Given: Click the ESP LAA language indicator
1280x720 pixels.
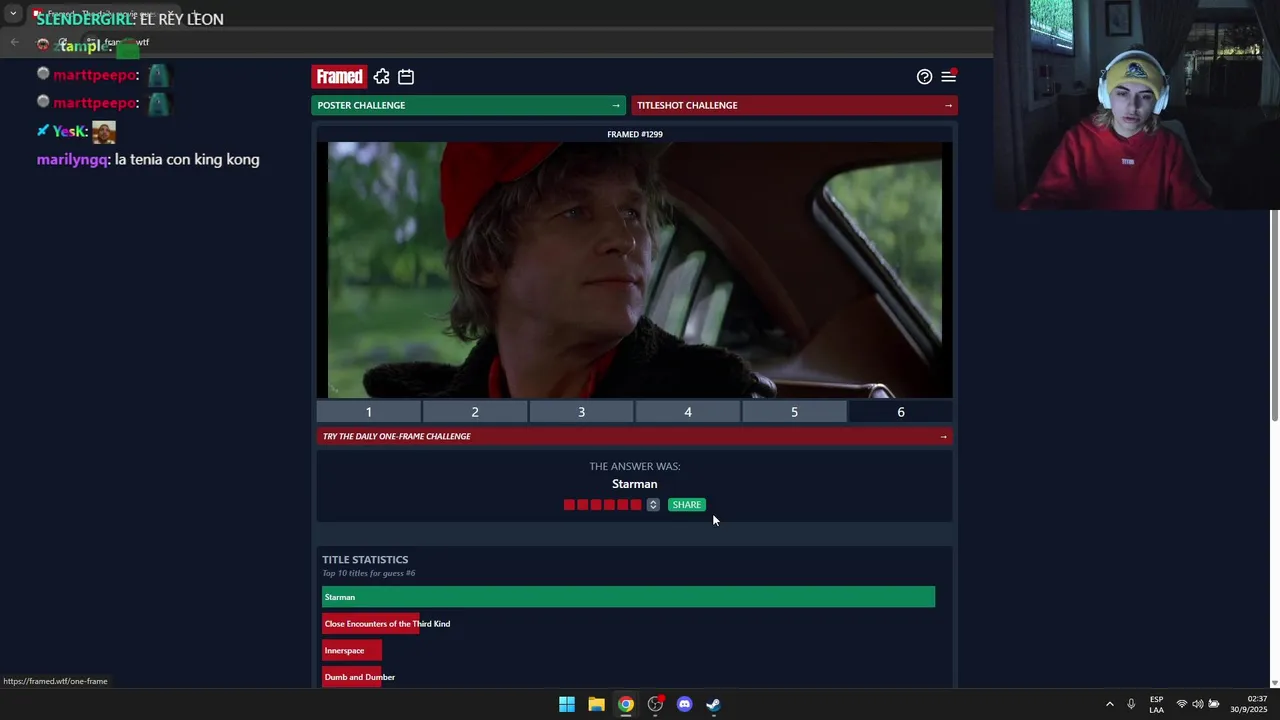Looking at the screenshot, I should tap(1156, 704).
